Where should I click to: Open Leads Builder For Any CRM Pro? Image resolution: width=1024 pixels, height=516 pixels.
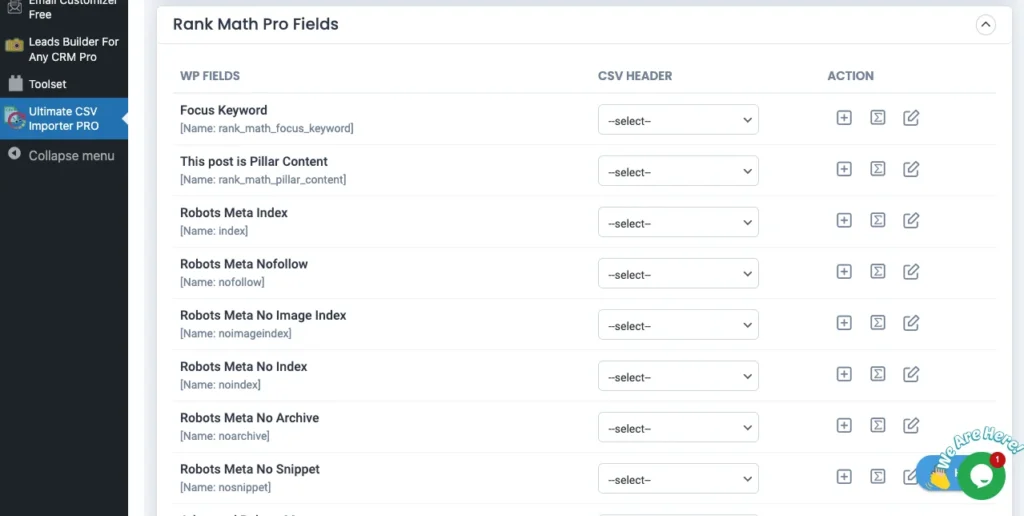point(73,49)
